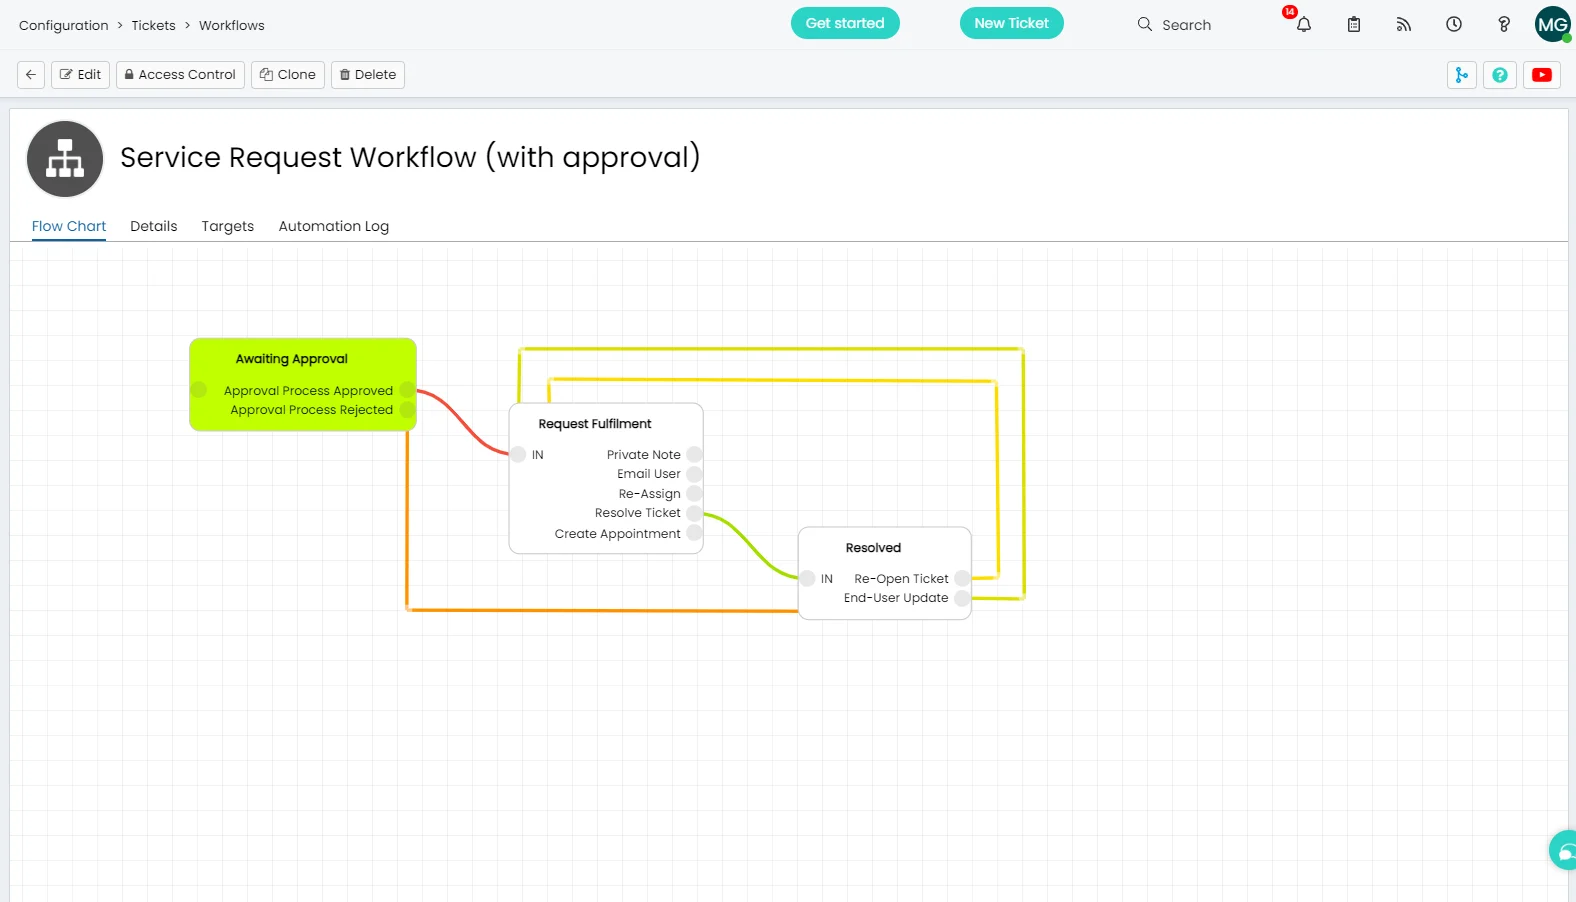1576x902 pixels.
Task: Select the Request Fulfilment node title
Action: [595, 424]
